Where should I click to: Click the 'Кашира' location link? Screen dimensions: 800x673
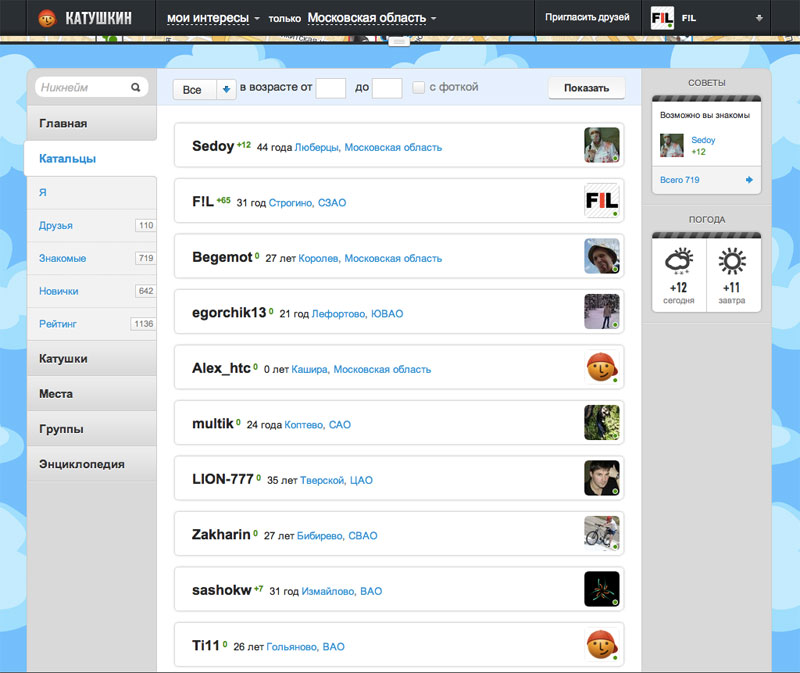(309, 369)
